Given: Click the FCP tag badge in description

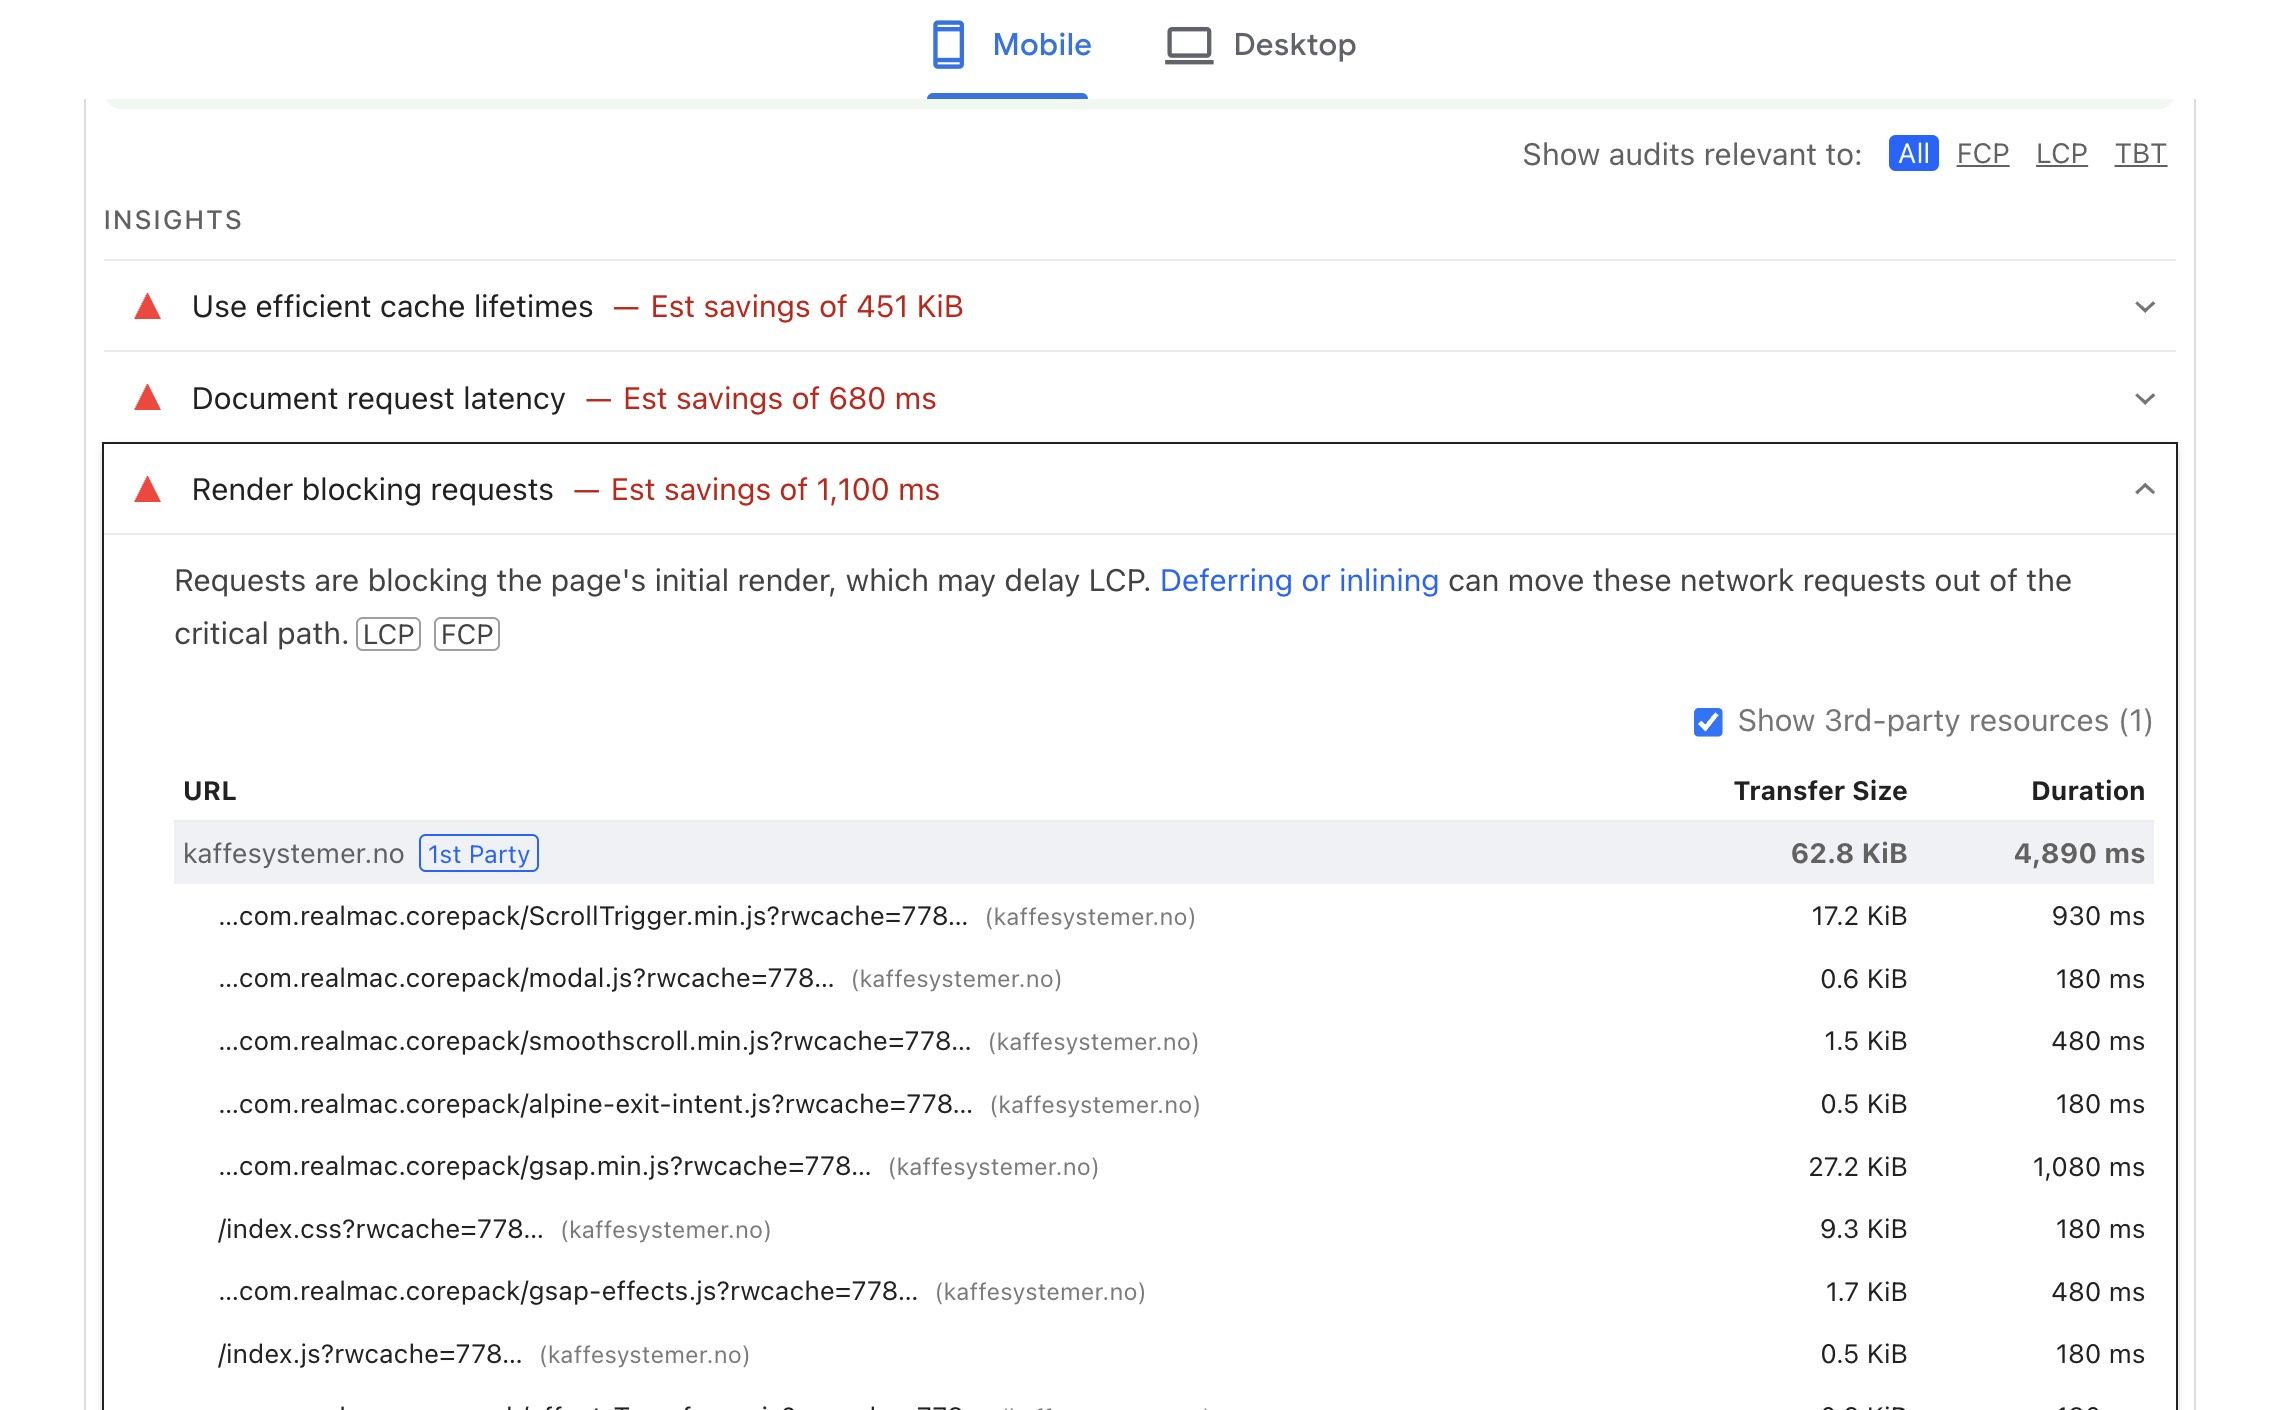Looking at the screenshot, I should [466, 634].
